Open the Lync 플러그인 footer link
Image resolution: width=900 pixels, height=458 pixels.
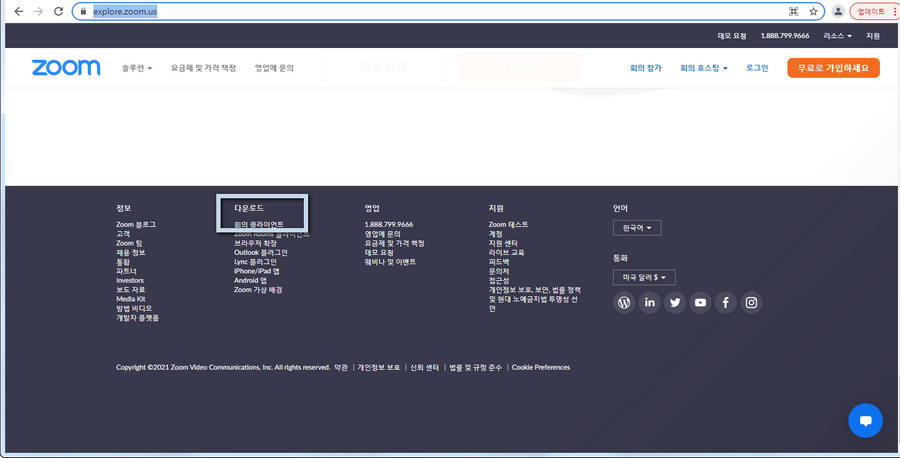pyautogui.click(x=255, y=262)
